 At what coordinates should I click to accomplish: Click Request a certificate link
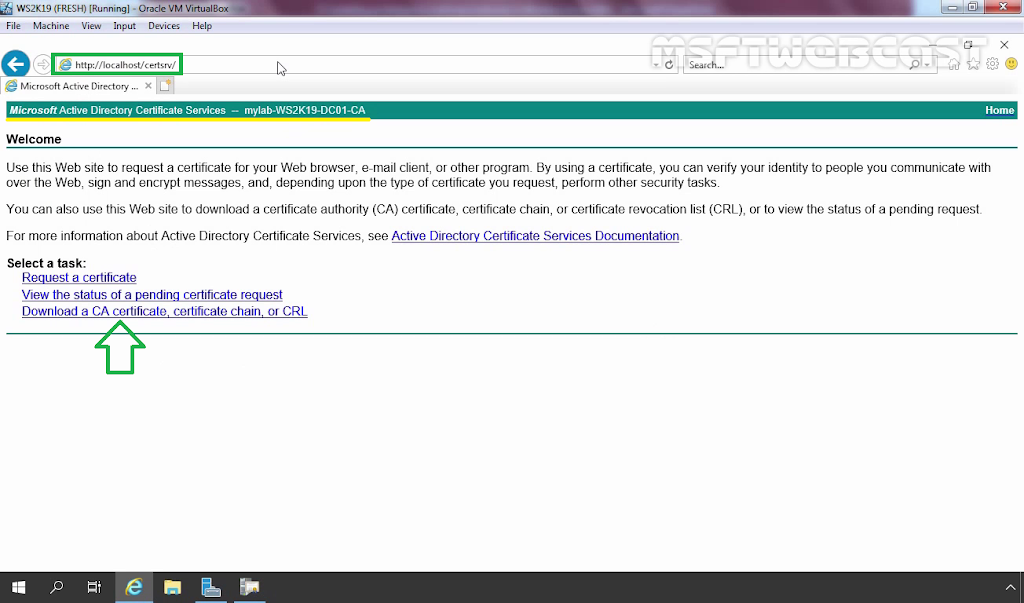[79, 278]
